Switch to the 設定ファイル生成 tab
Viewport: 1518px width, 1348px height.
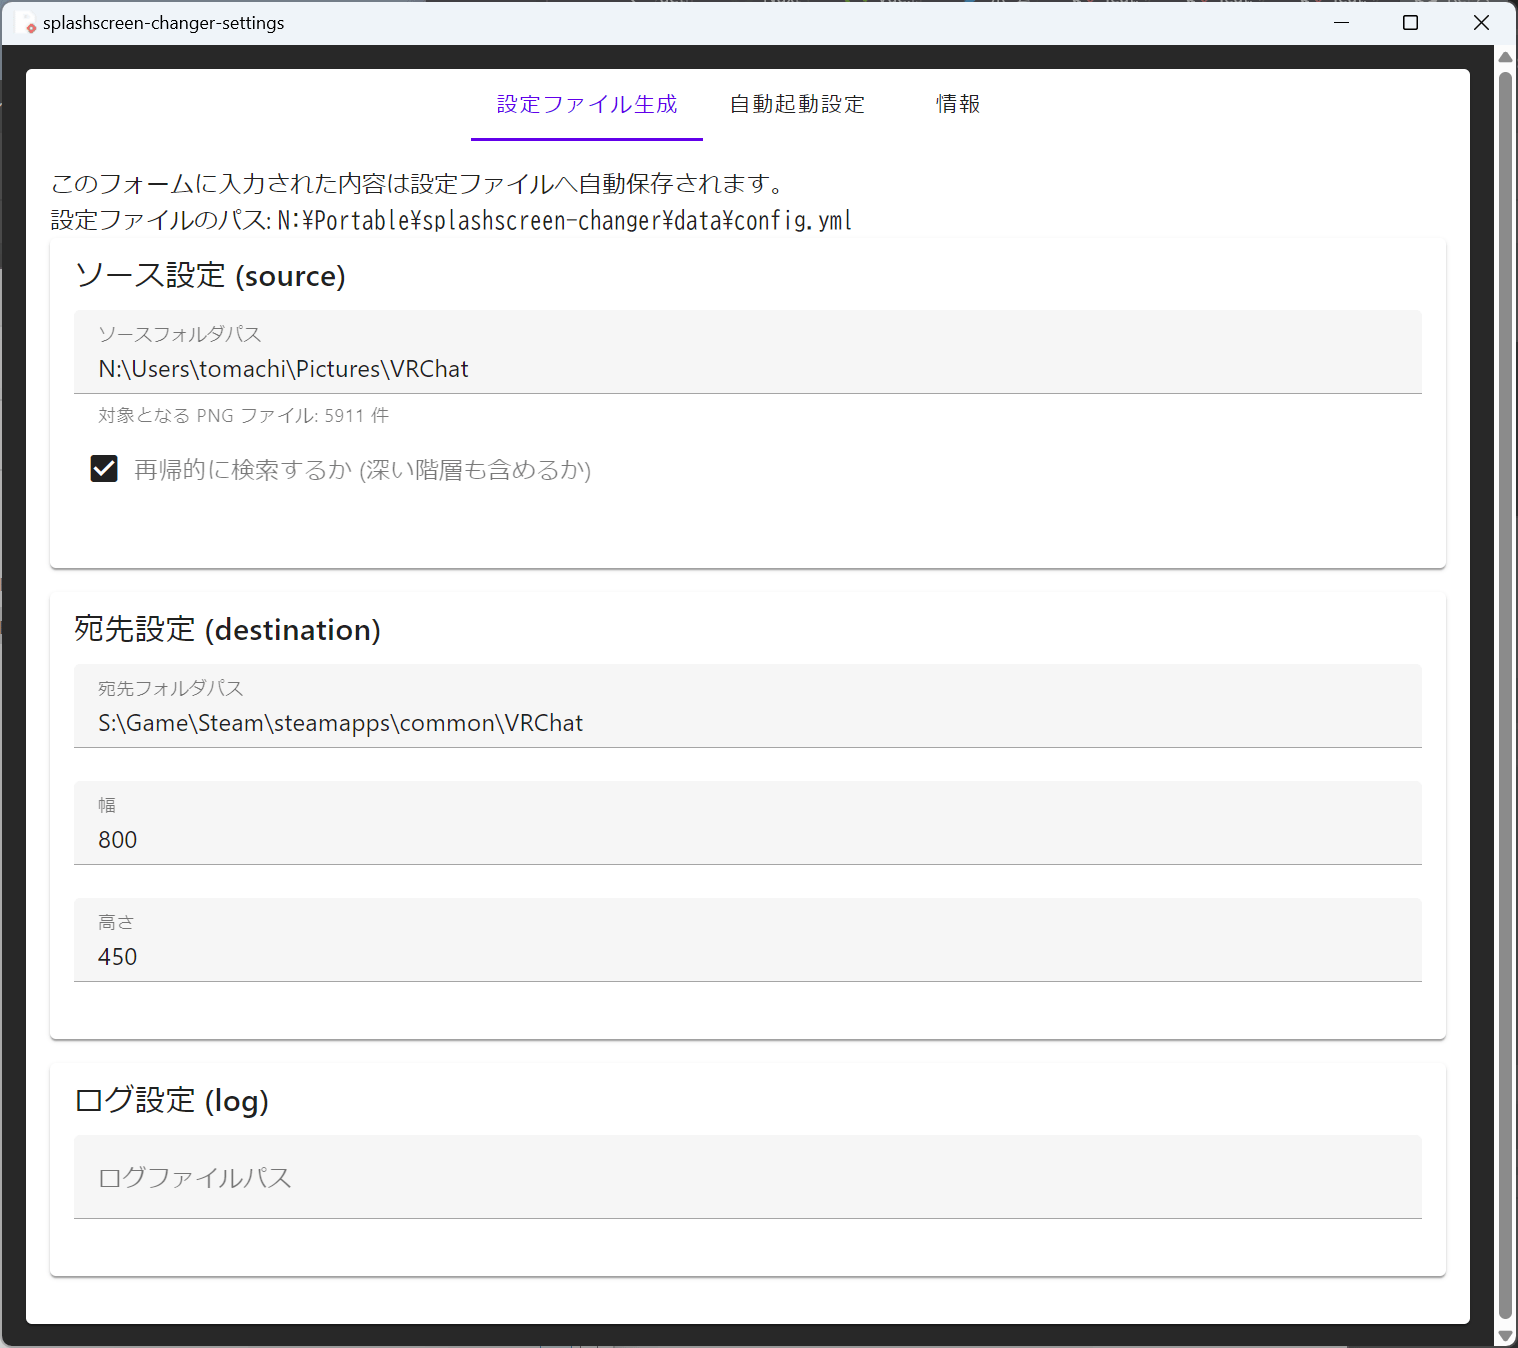point(587,105)
